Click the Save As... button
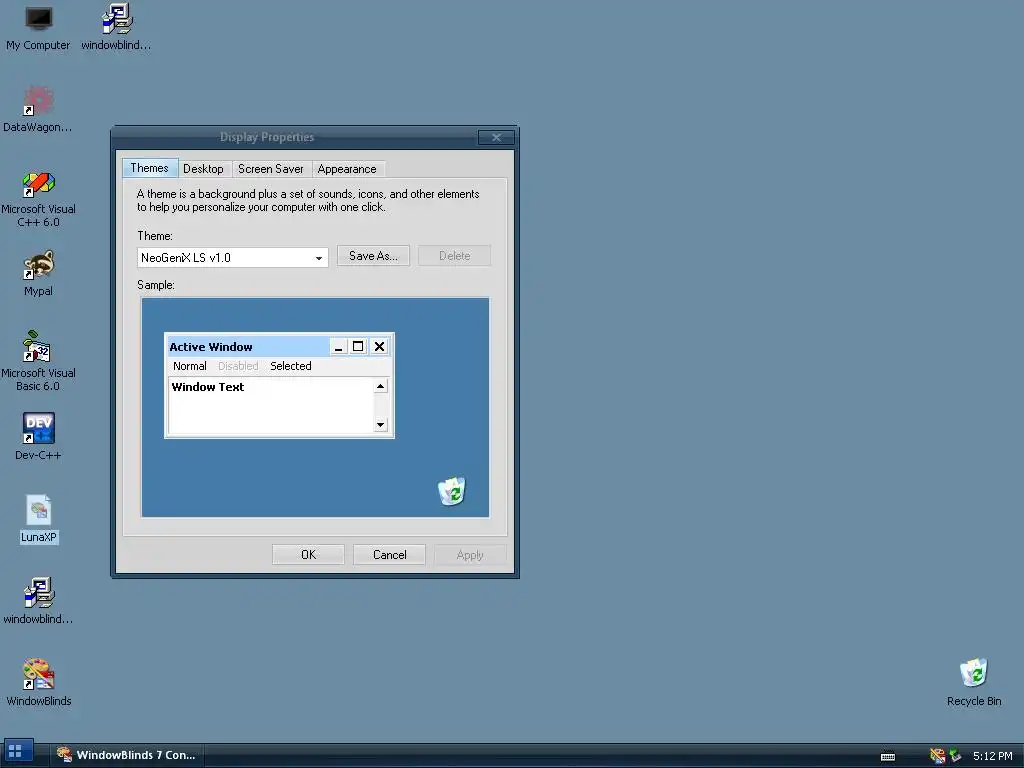Image resolution: width=1024 pixels, height=768 pixels. click(x=373, y=256)
